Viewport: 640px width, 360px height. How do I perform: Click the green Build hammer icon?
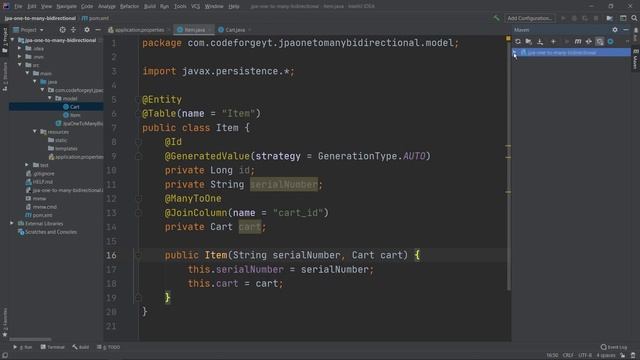coord(496,18)
